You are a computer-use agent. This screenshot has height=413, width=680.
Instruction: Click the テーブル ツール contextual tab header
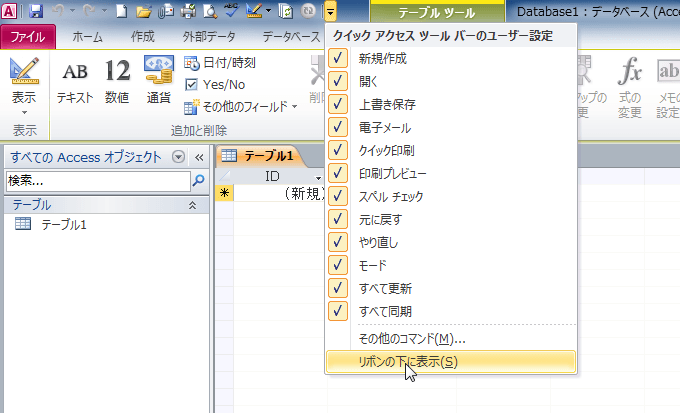437,13
